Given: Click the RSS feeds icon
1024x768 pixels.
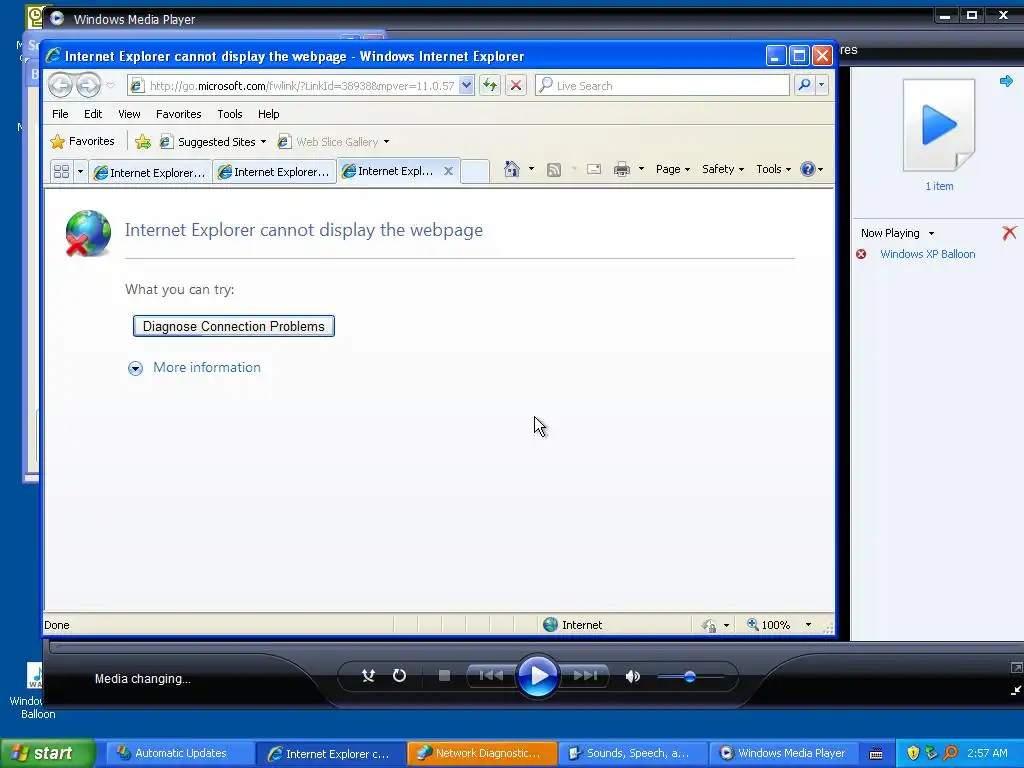Looking at the screenshot, I should tap(554, 170).
